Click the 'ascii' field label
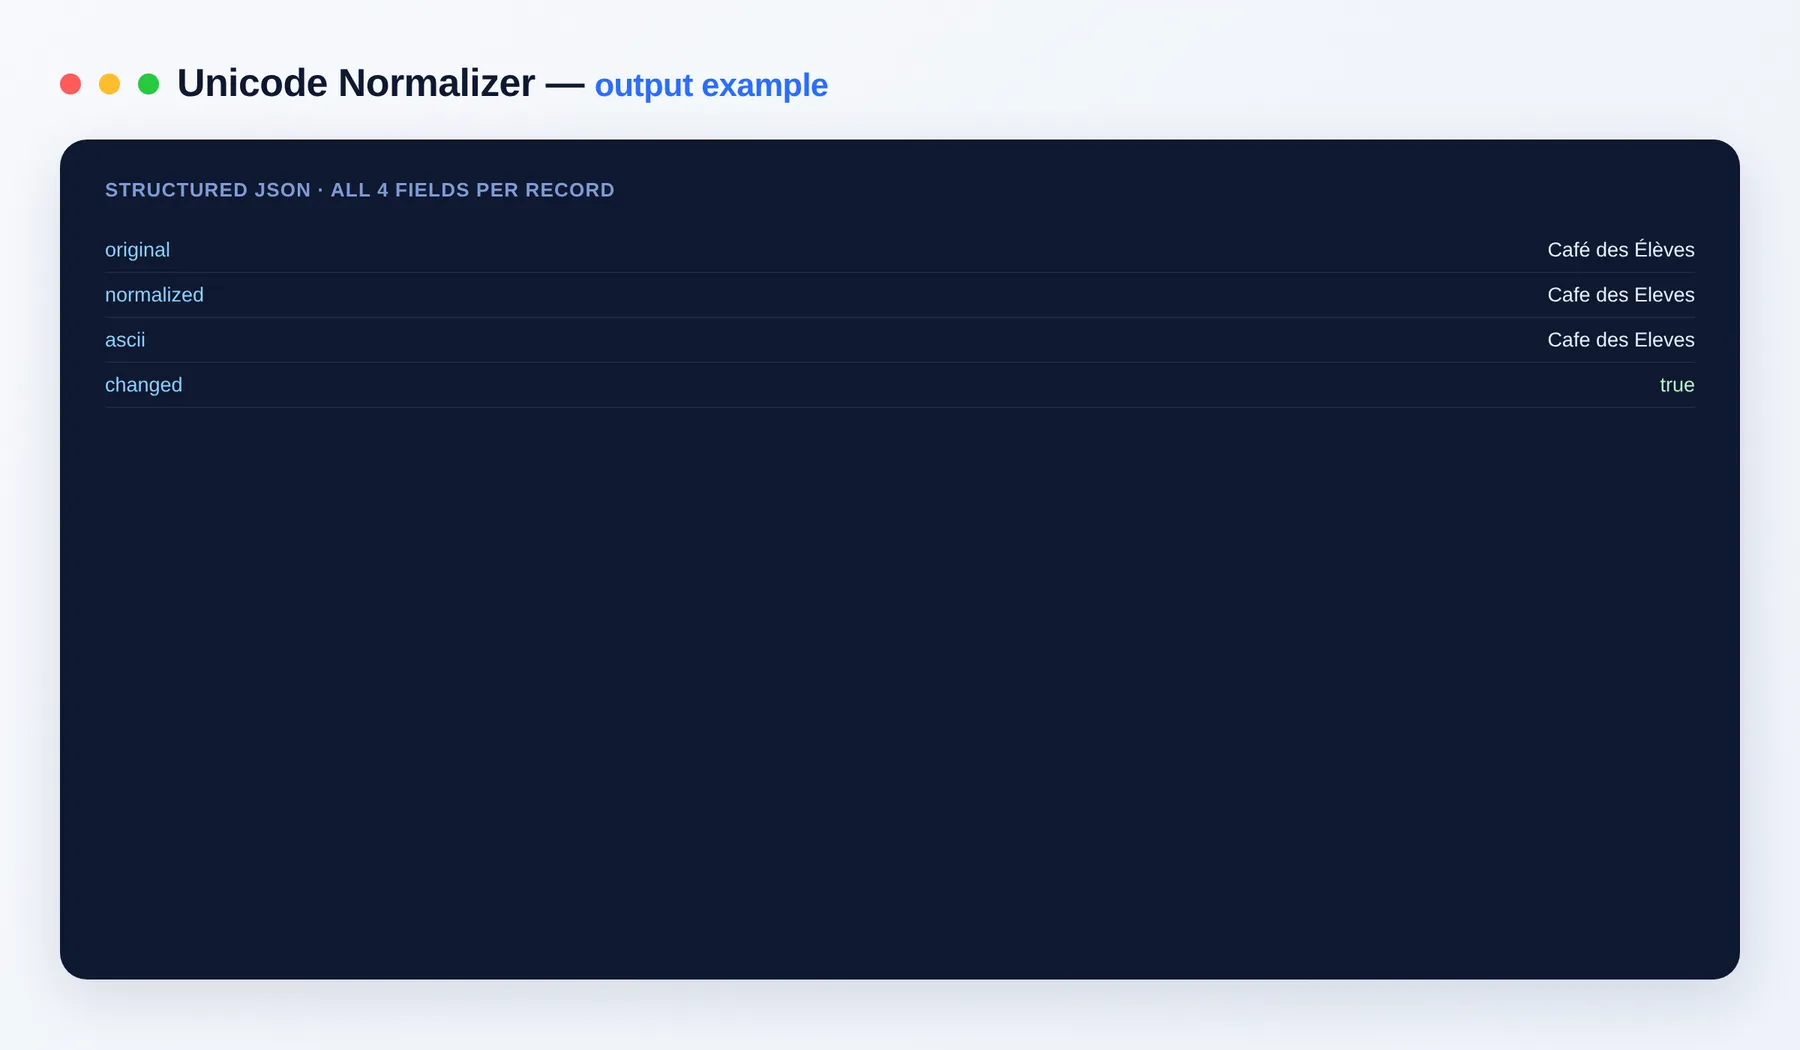The height and width of the screenshot is (1050, 1800). point(125,340)
